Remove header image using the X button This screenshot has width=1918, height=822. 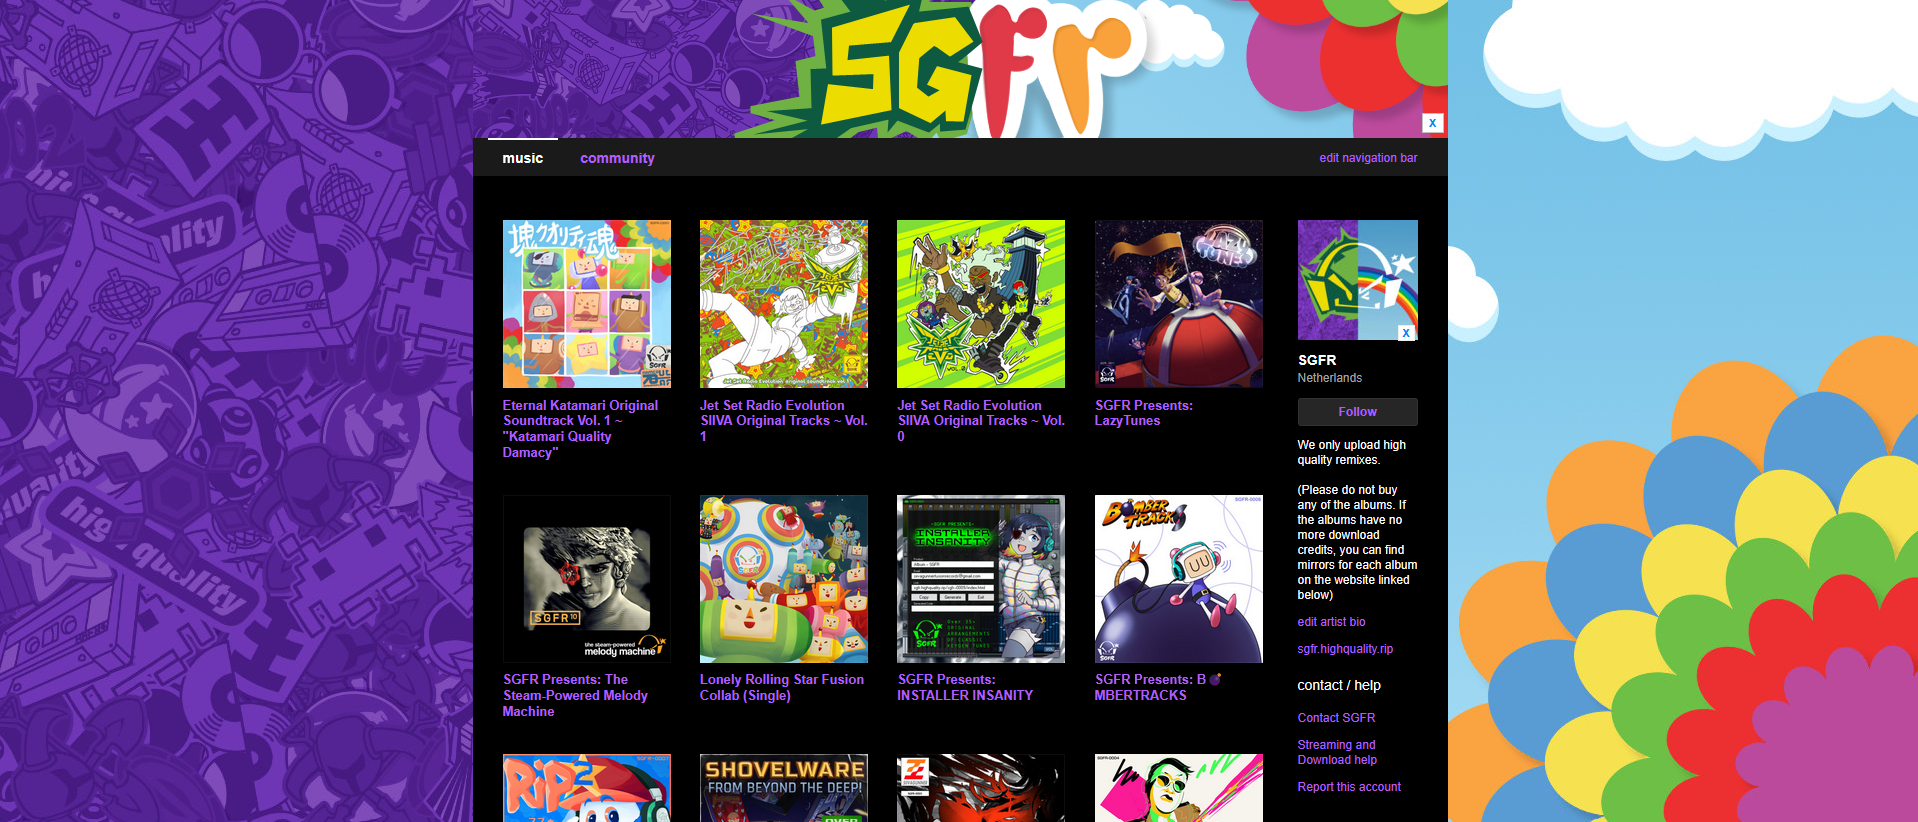(1432, 123)
